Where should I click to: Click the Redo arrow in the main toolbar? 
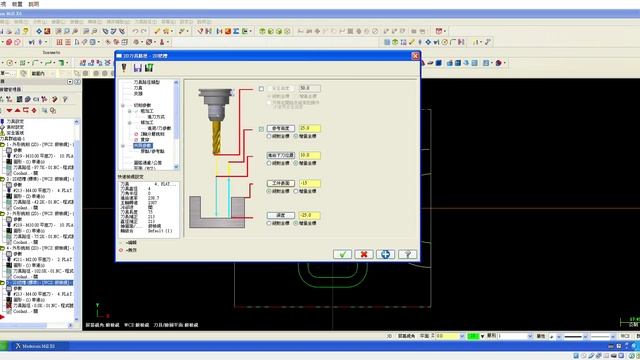point(144,31)
